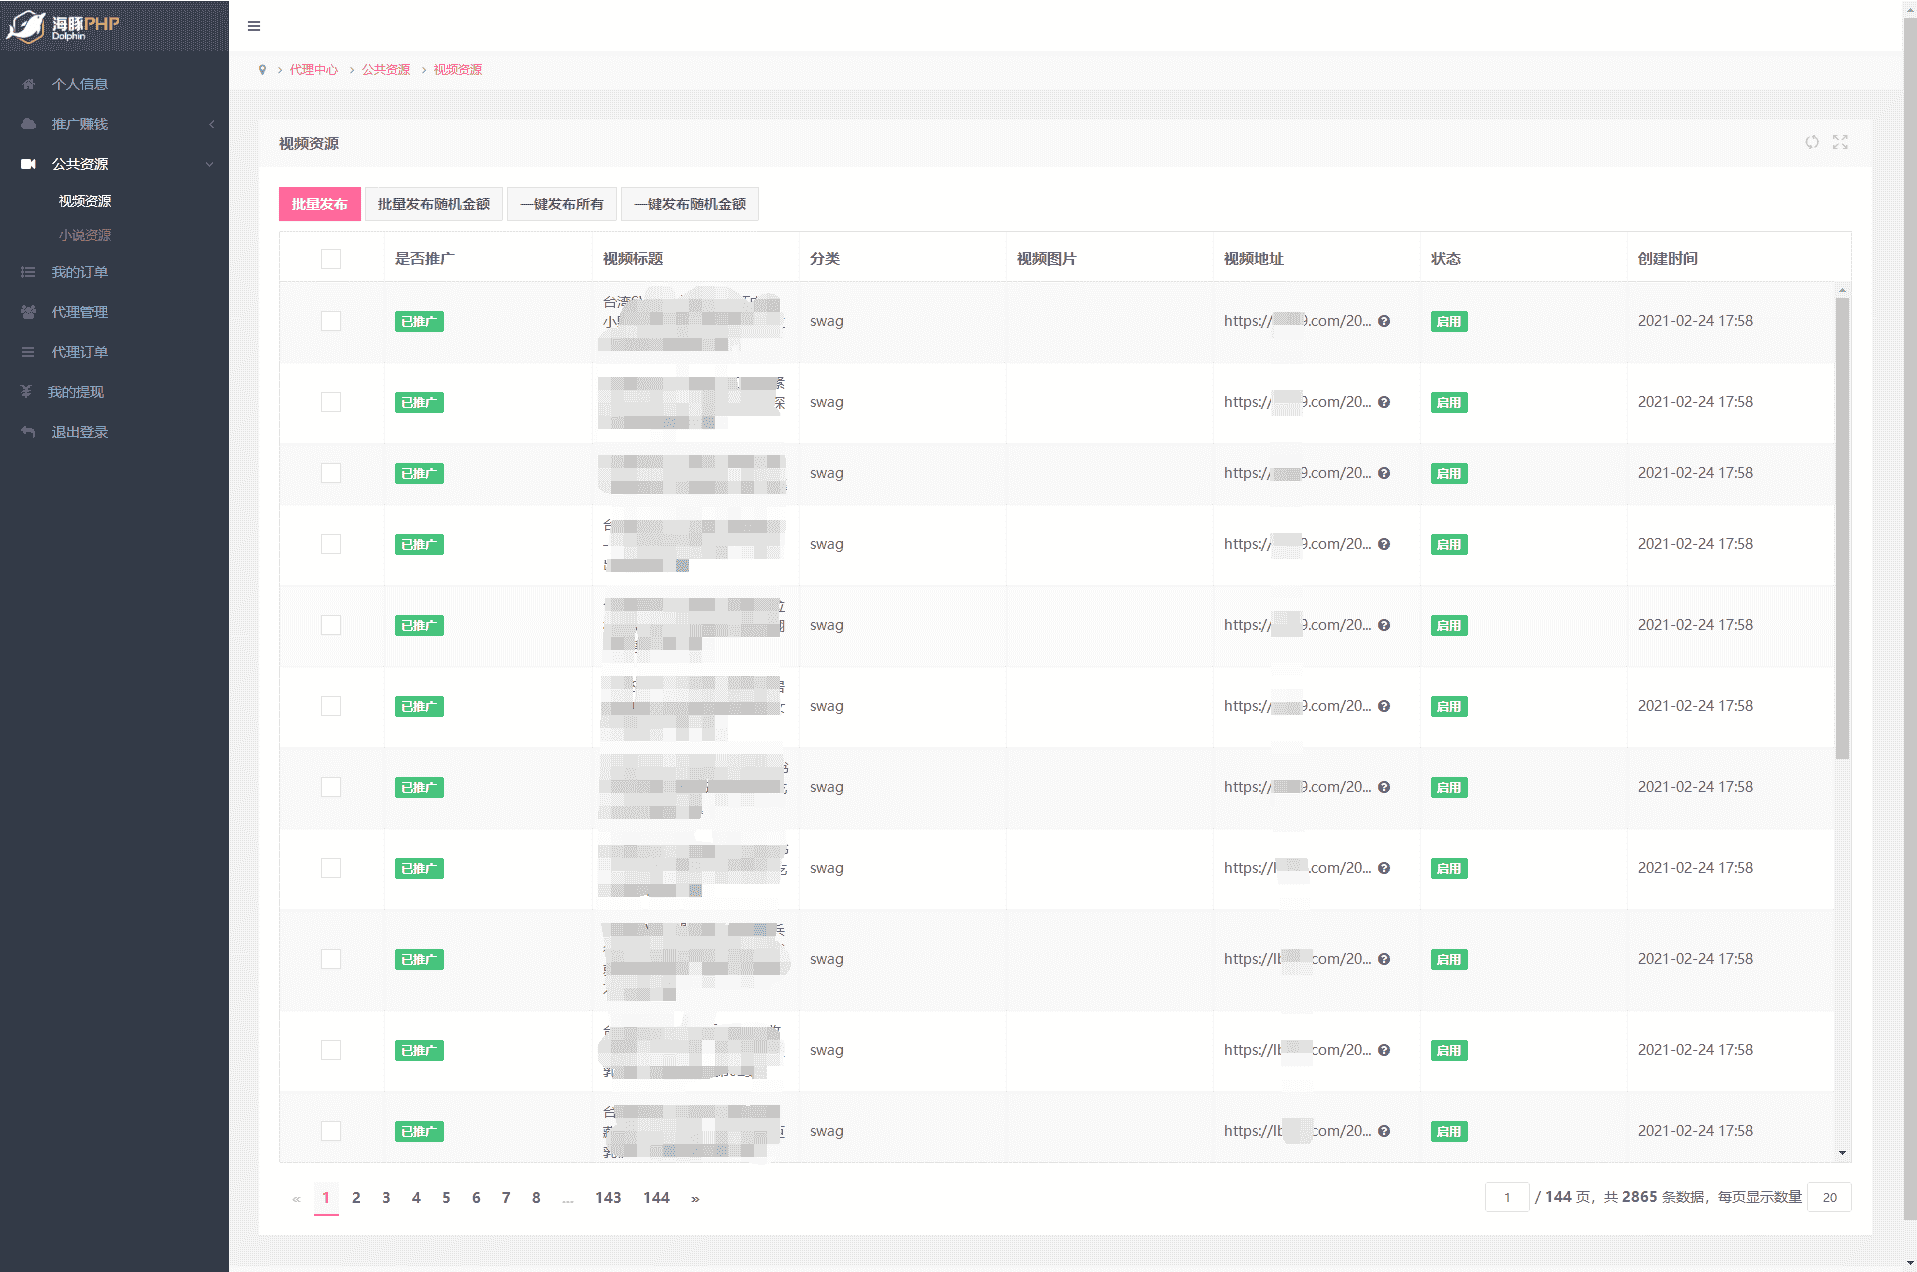Open the 小说资源 submenu item
Viewport: 1917px width, 1272px height.
[x=85, y=235]
